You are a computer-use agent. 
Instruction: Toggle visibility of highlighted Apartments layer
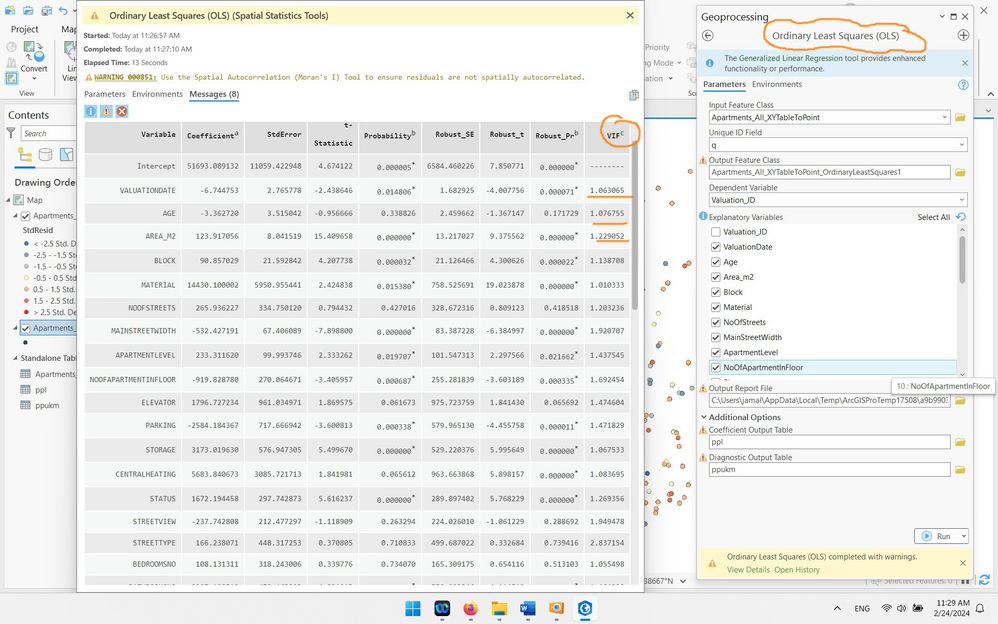coord(25,328)
